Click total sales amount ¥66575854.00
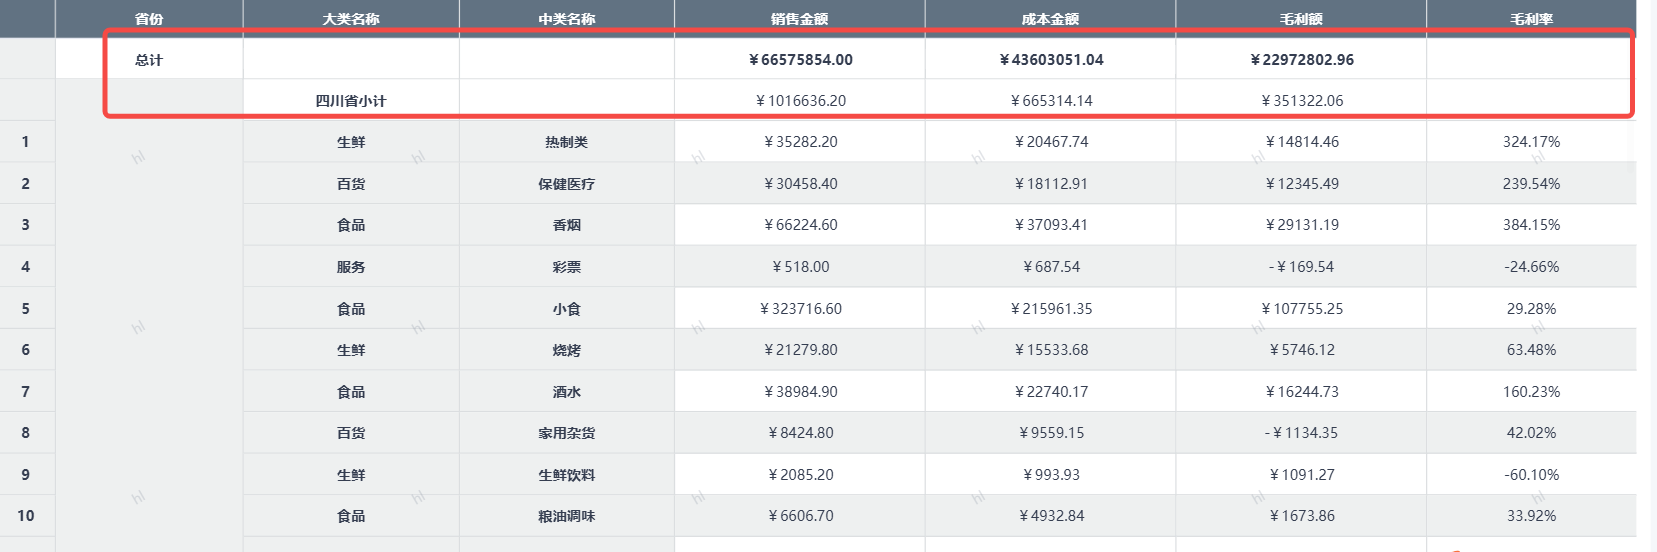 coord(800,60)
